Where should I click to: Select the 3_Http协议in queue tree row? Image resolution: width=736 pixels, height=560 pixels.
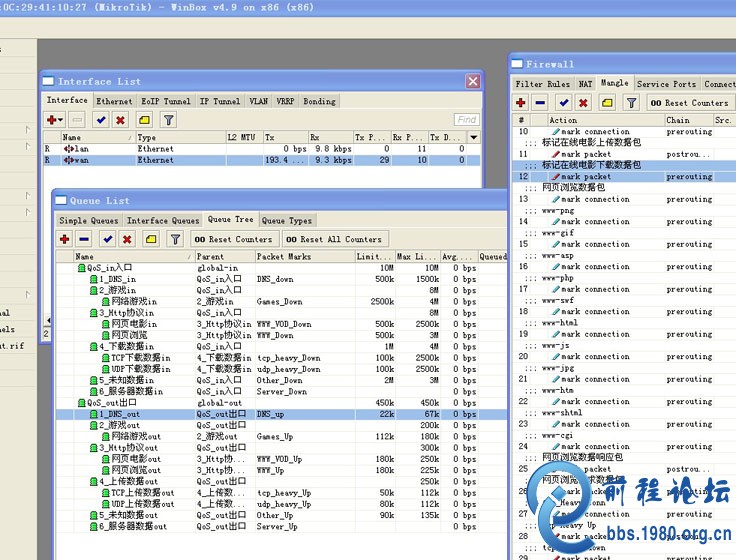(127, 312)
